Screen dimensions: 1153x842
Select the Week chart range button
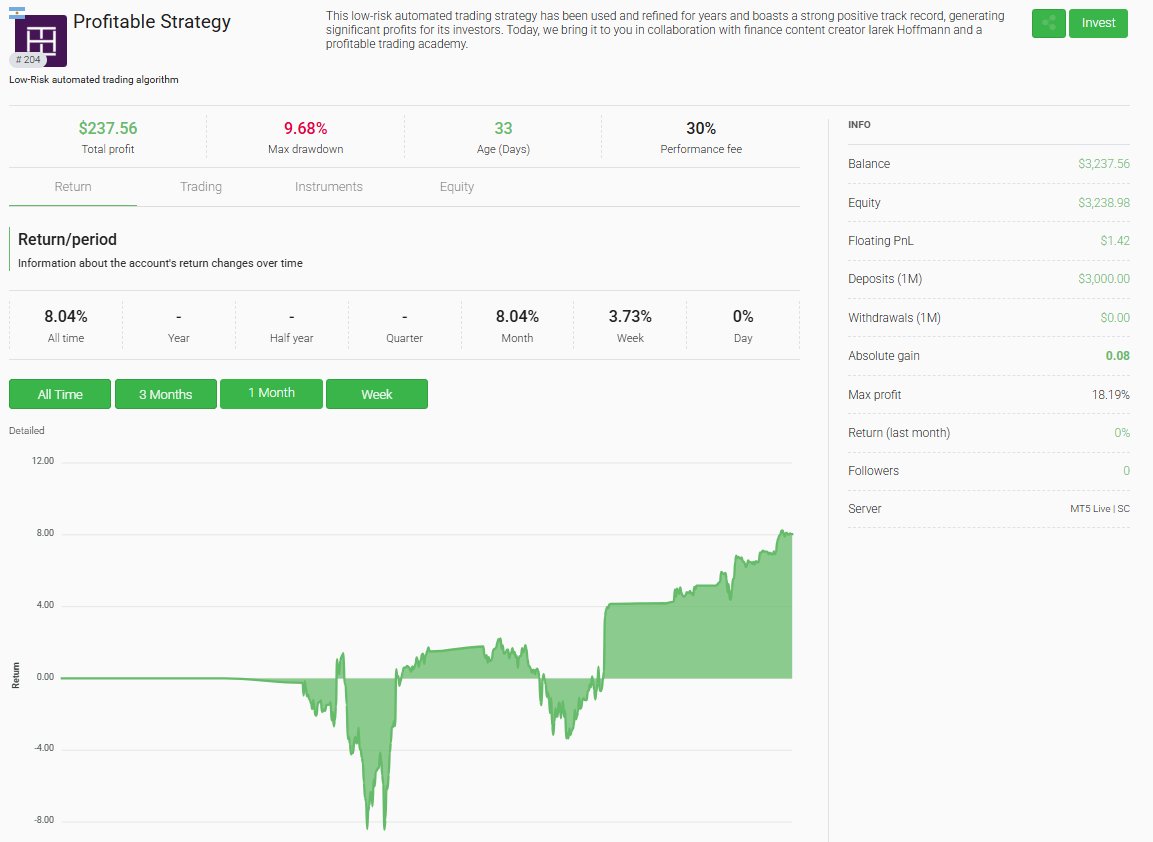(x=377, y=394)
